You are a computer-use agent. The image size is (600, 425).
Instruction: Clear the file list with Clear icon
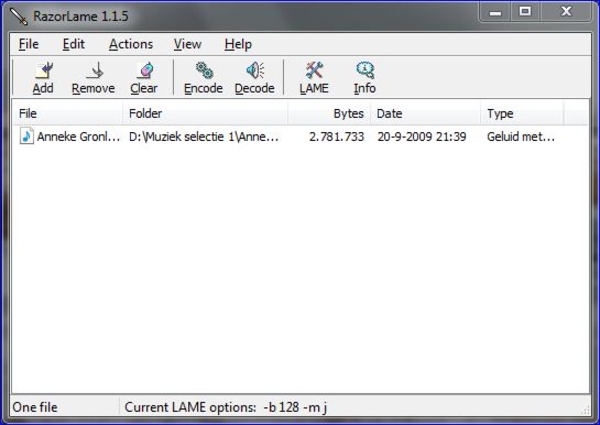145,70
